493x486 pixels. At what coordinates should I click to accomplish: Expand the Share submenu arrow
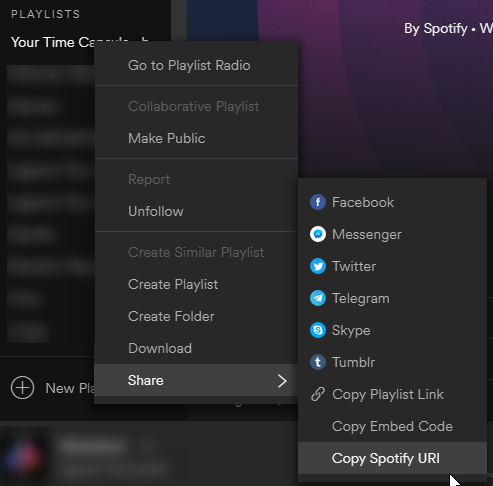point(282,381)
